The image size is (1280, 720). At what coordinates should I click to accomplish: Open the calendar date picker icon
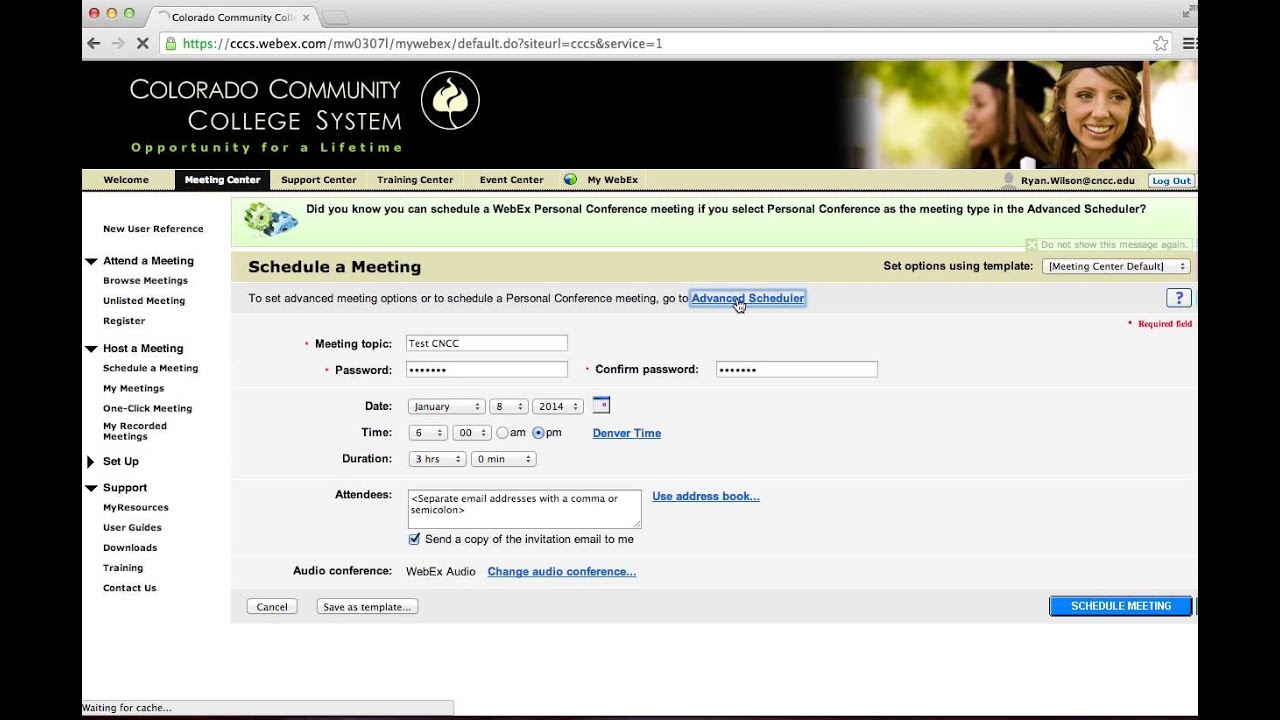tap(601, 405)
